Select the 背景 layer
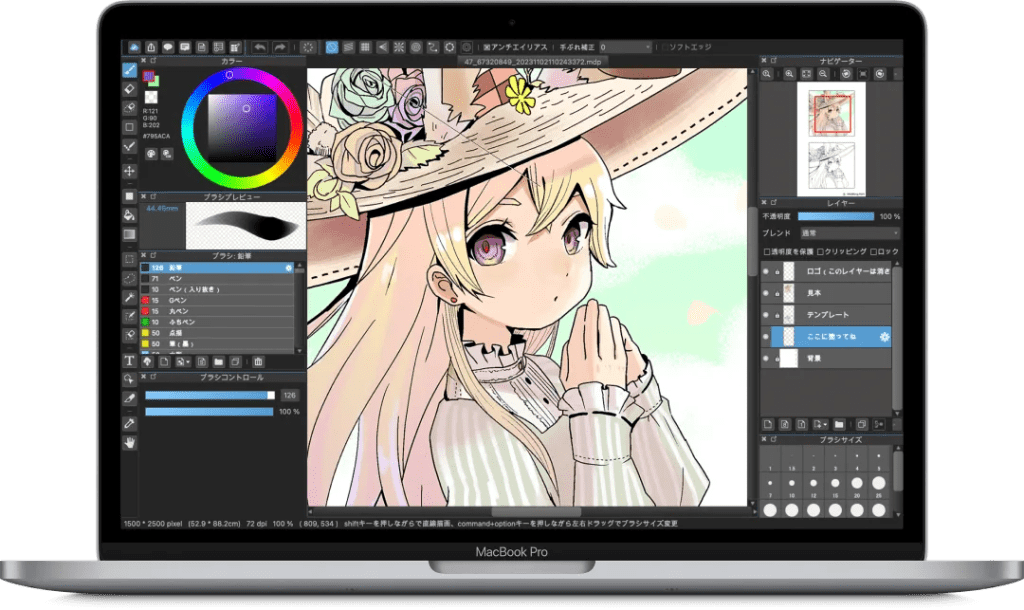1024x610 pixels. coord(826,359)
